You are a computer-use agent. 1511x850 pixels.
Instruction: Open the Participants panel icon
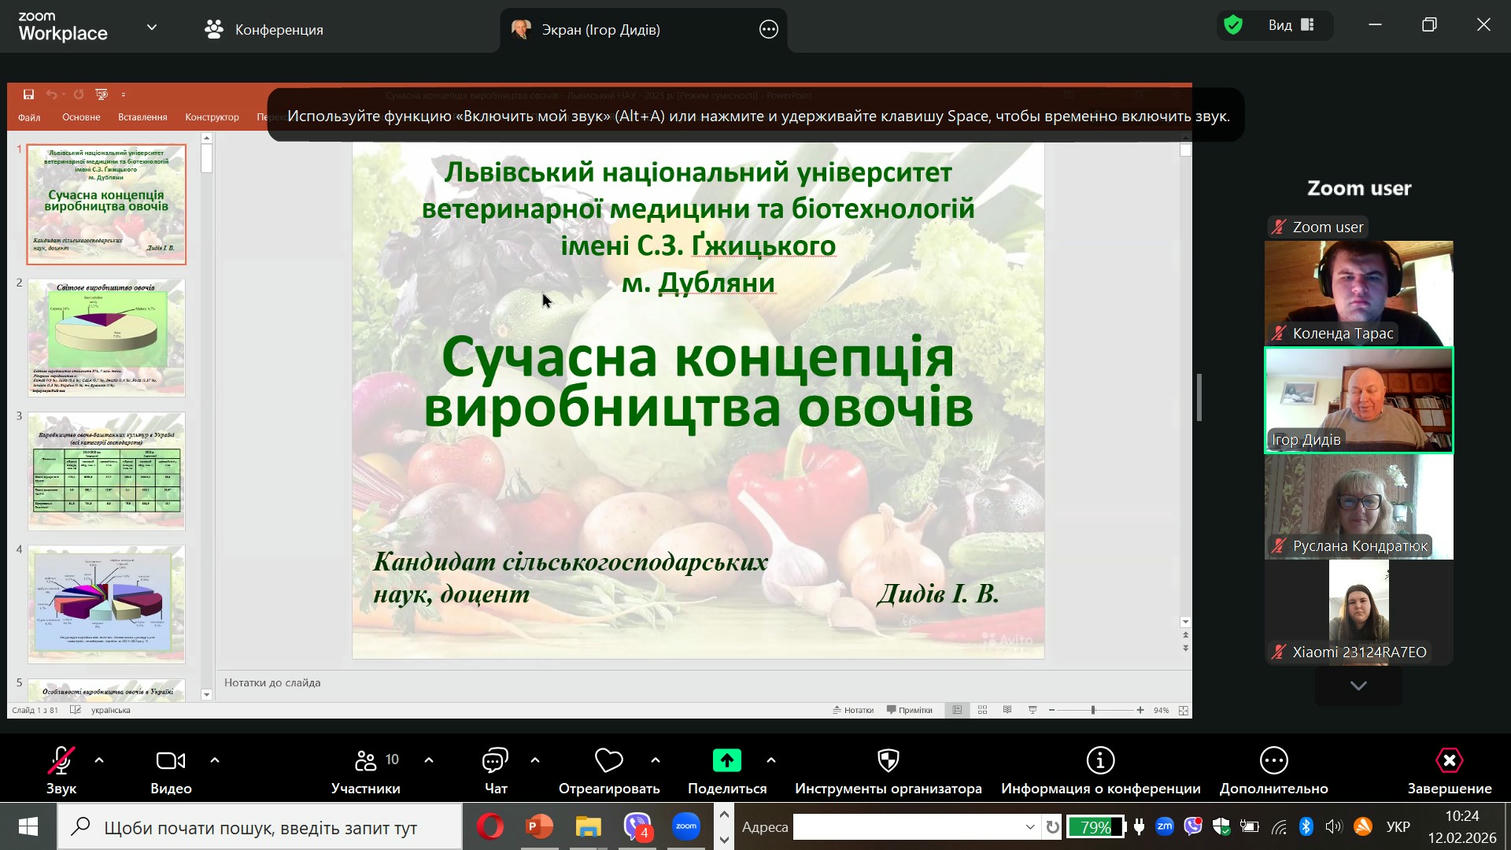click(x=365, y=761)
